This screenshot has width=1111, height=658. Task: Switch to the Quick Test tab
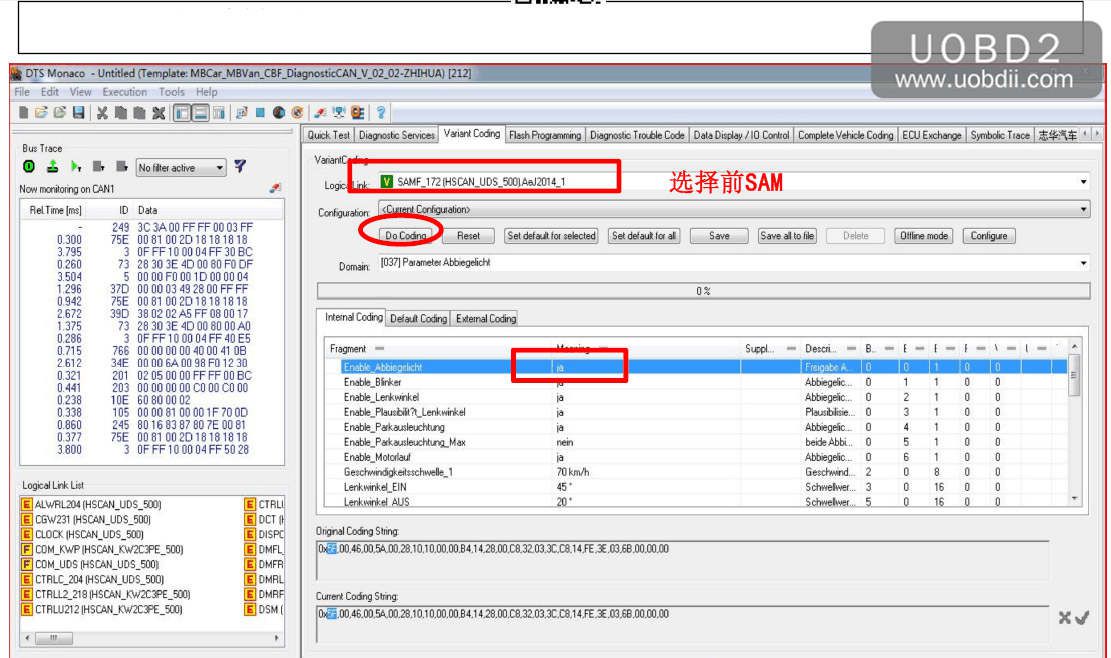[x=329, y=135]
